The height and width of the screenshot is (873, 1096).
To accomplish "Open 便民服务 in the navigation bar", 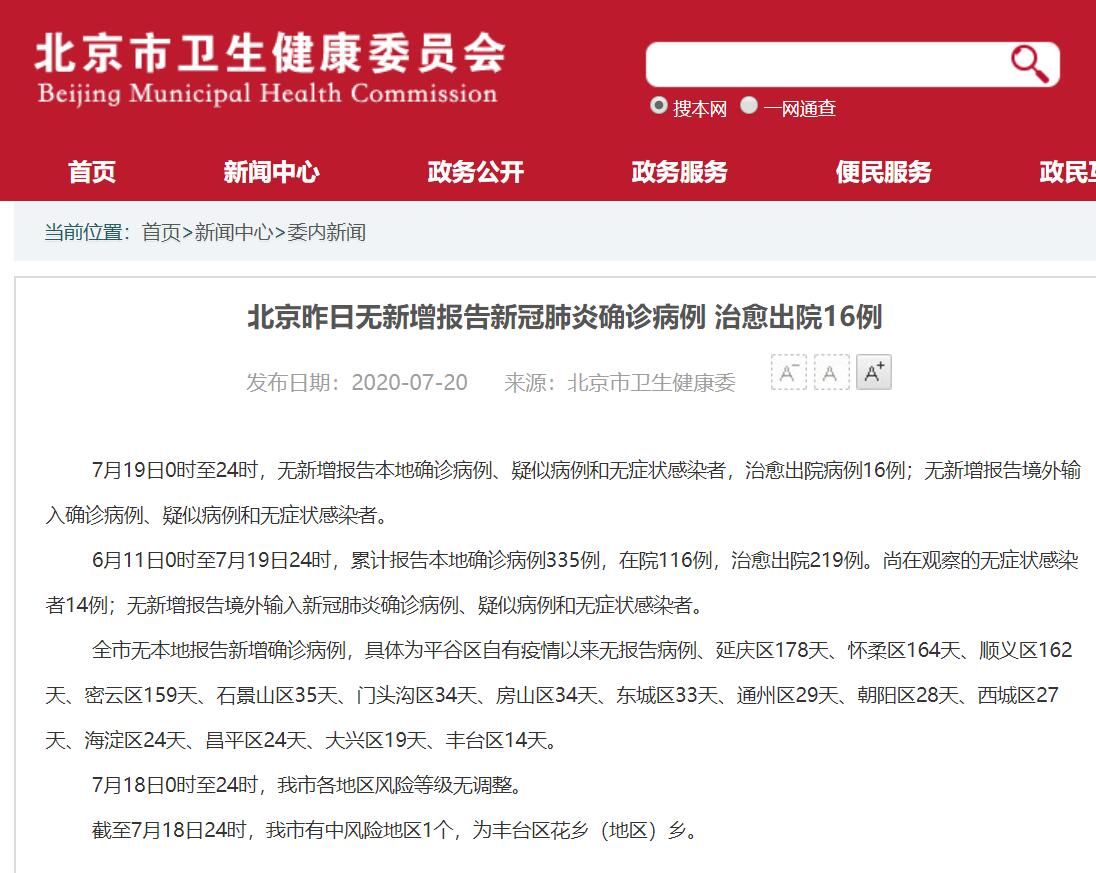I will point(883,172).
